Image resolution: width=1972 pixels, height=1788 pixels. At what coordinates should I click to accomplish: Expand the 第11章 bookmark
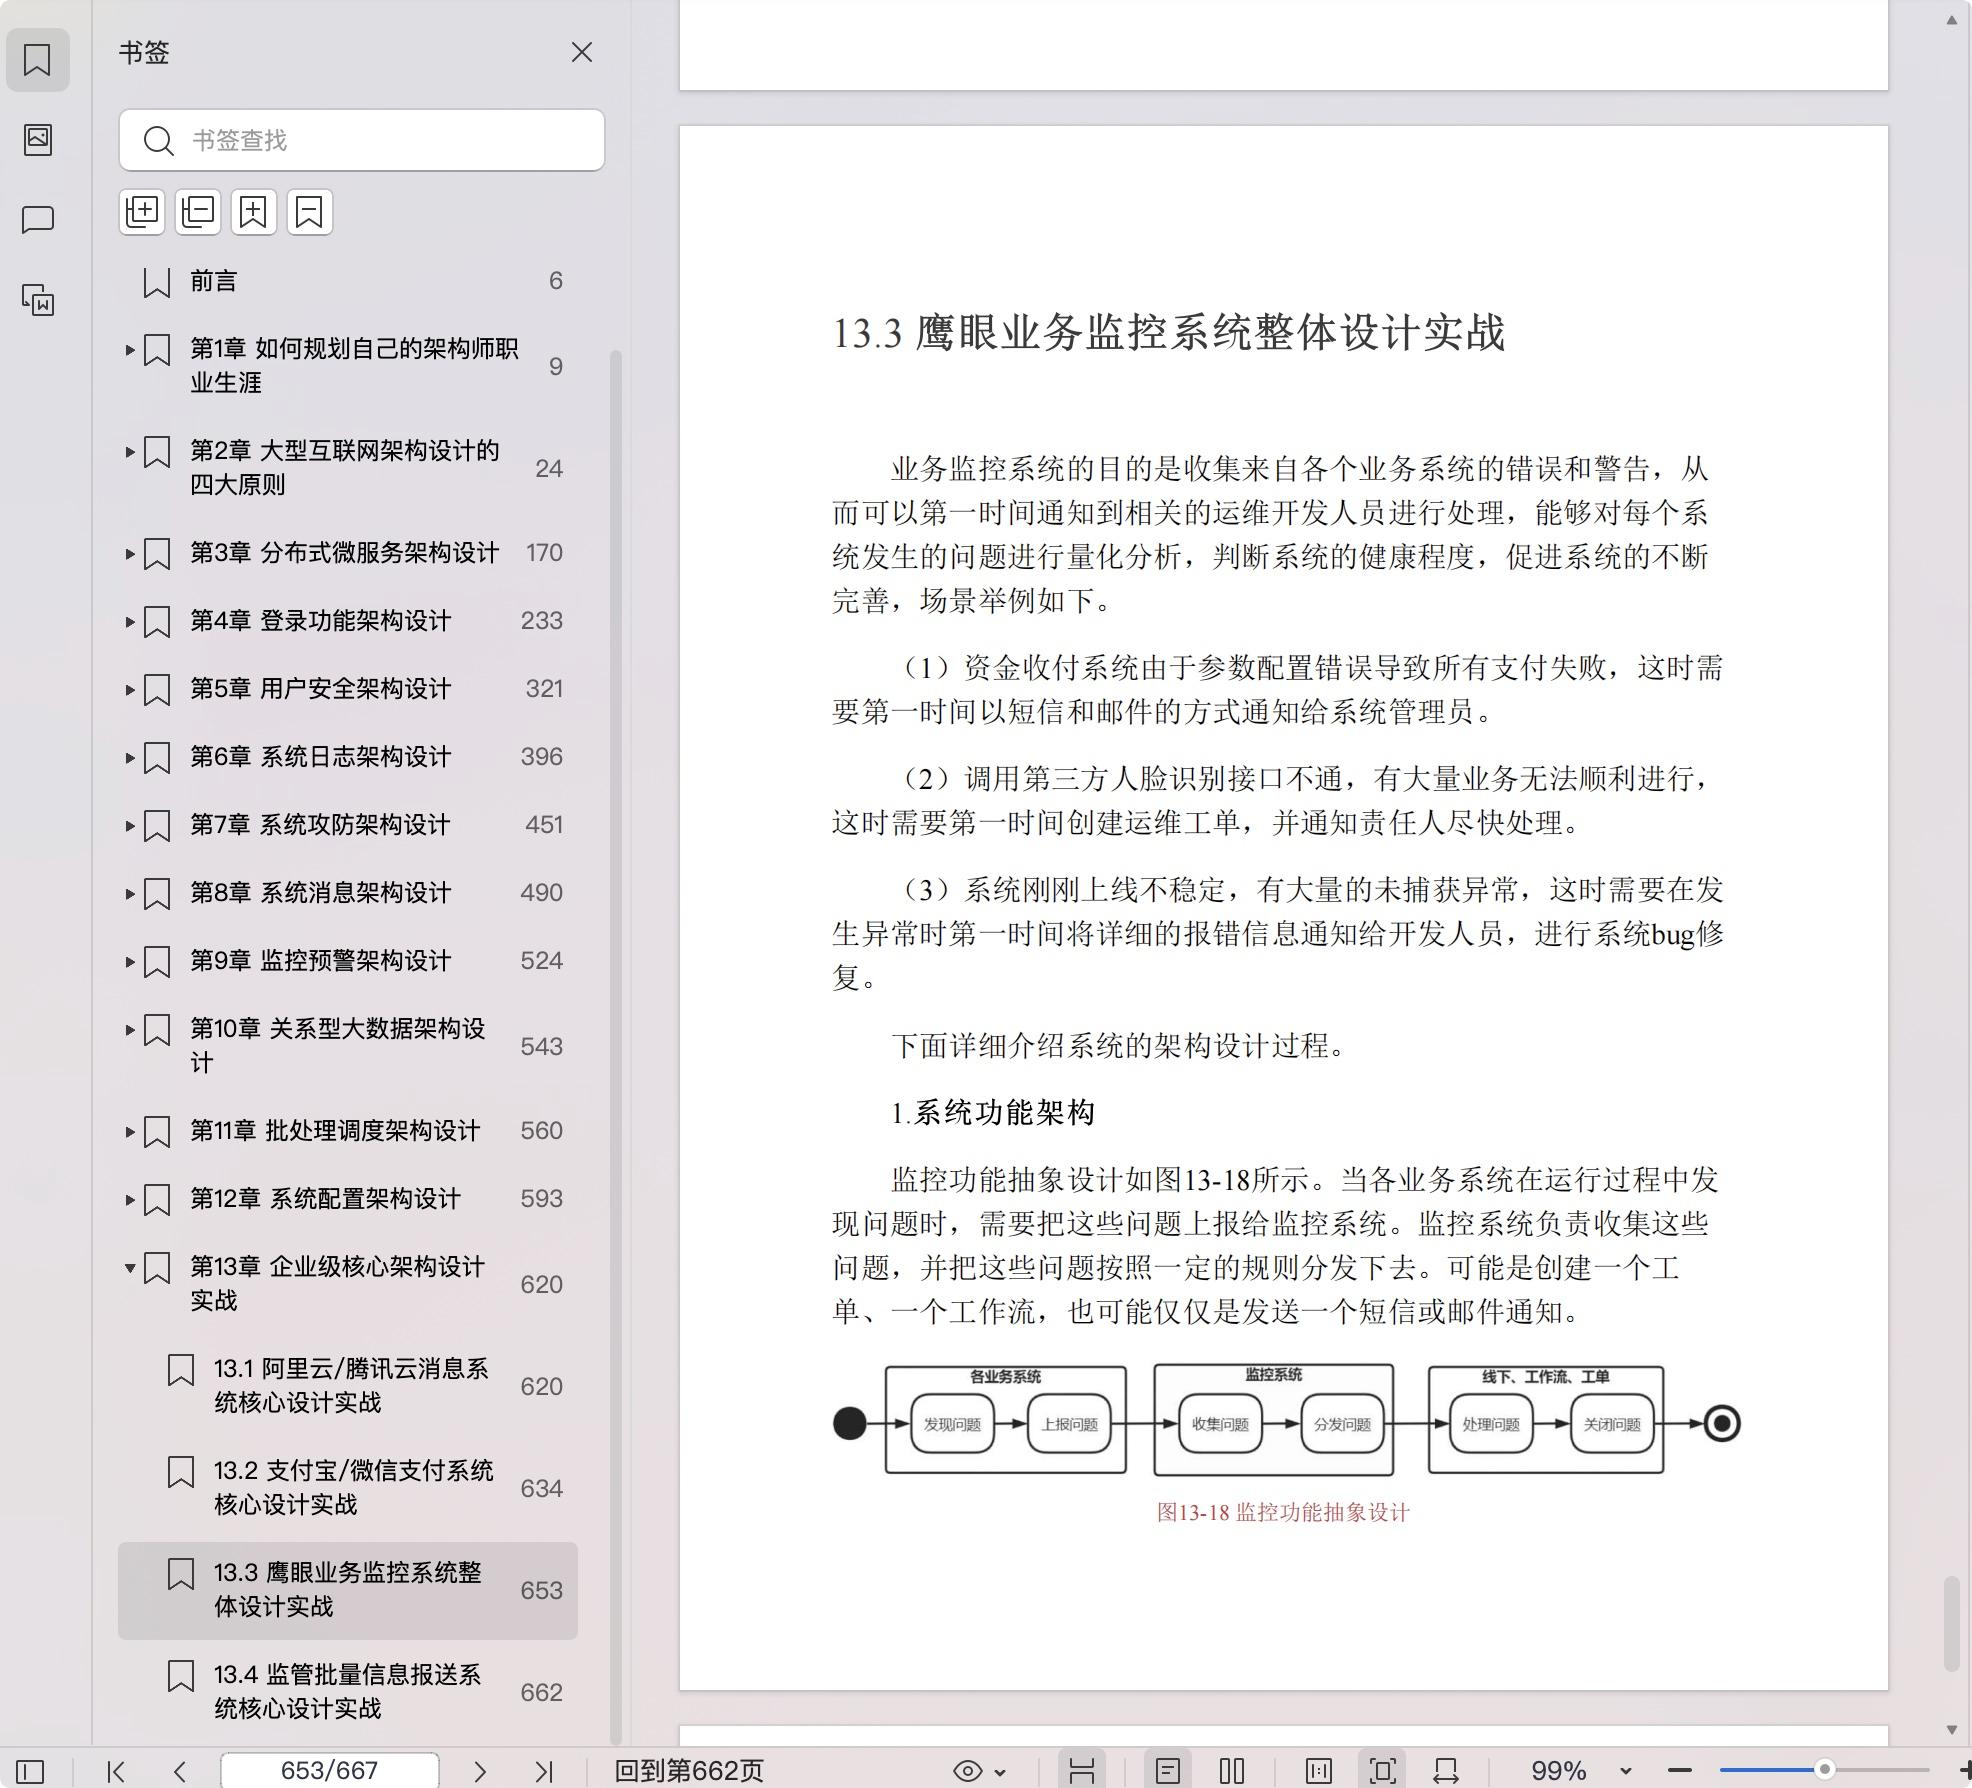click(130, 1131)
